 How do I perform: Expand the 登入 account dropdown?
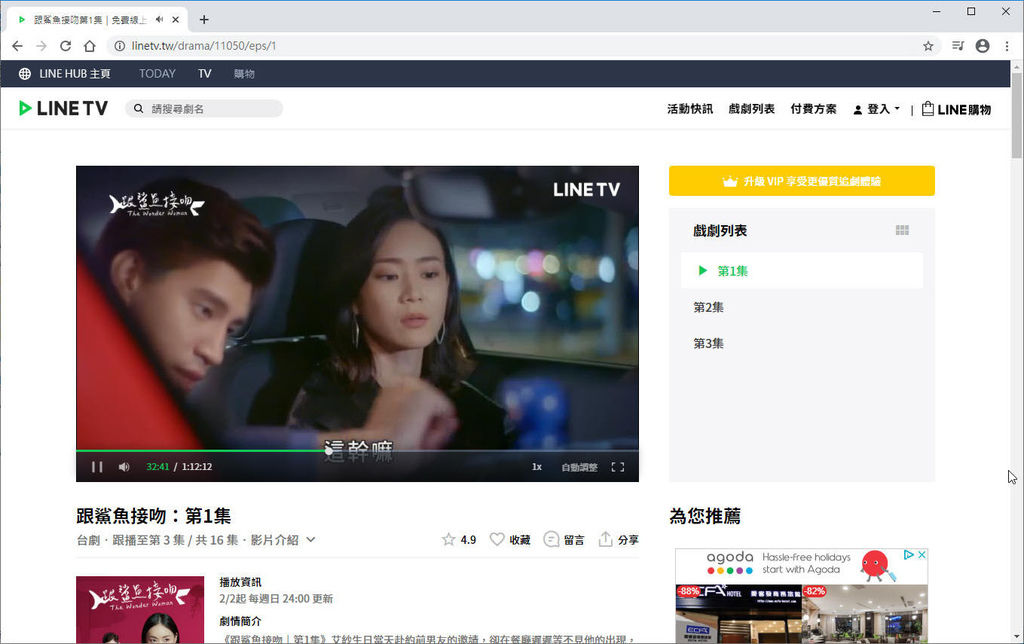coord(876,109)
